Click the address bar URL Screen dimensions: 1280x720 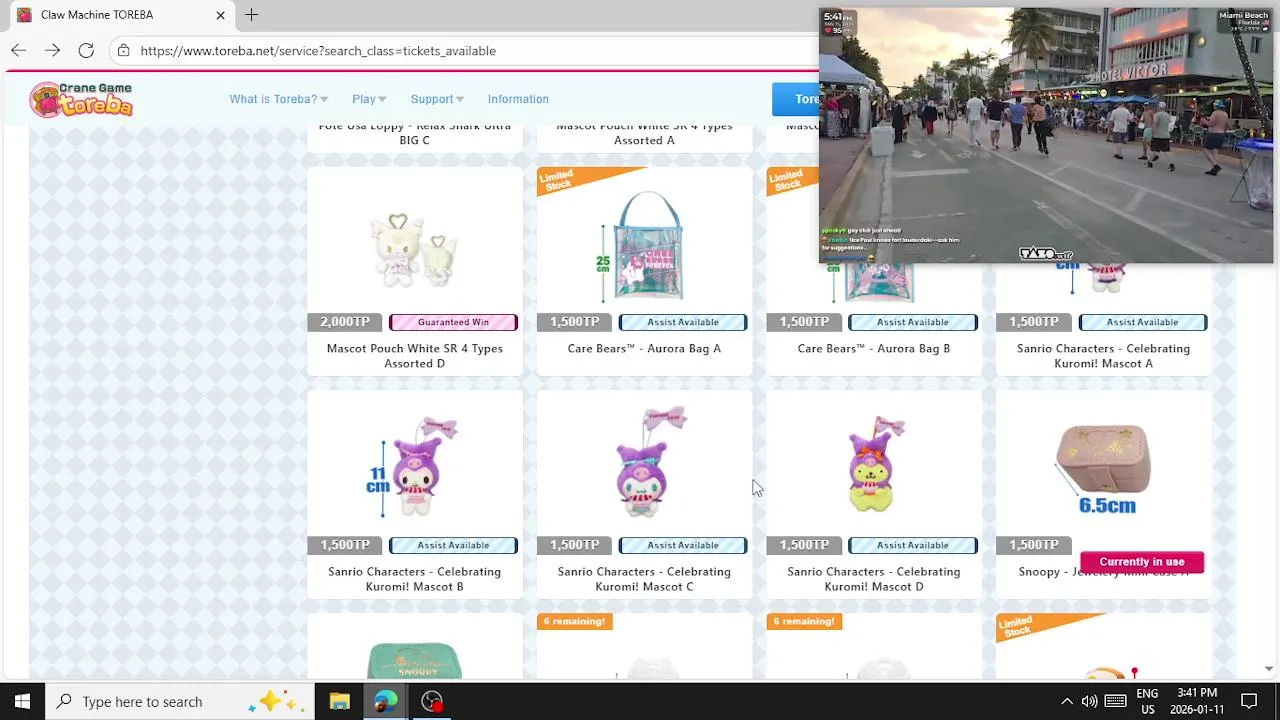318,50
